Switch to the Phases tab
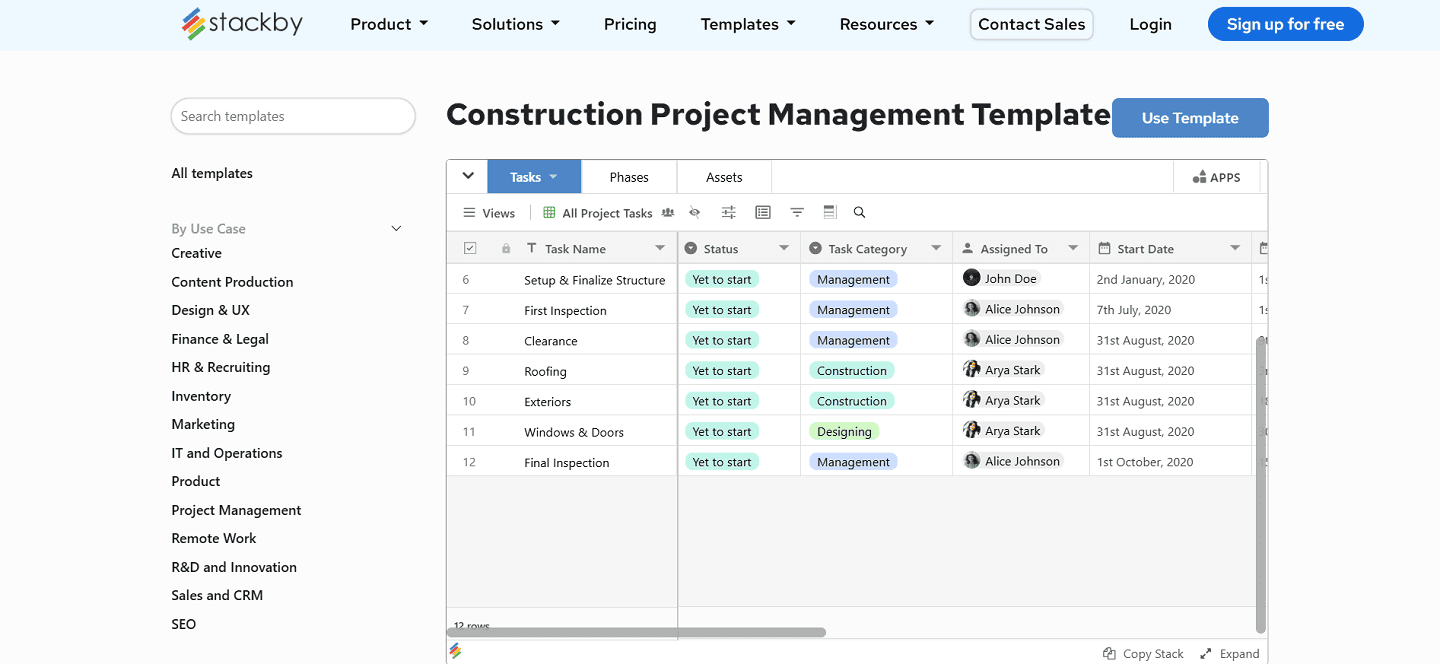The height and width of the screenshot is (664, 1440). point(628,176)
